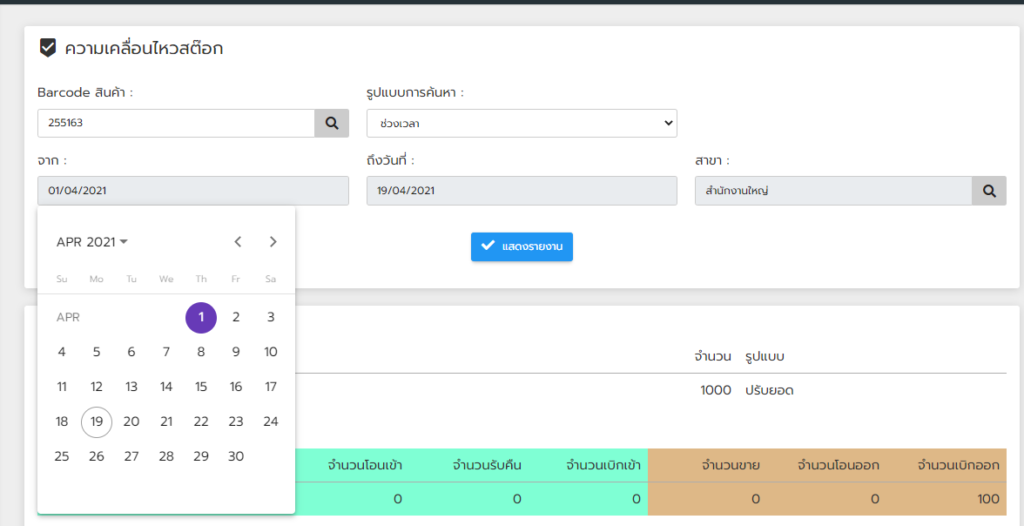This screenshot has height=526, width=1024.
Task: Click the from-date field 01/04/2021
Action: [x=193, y=191]
